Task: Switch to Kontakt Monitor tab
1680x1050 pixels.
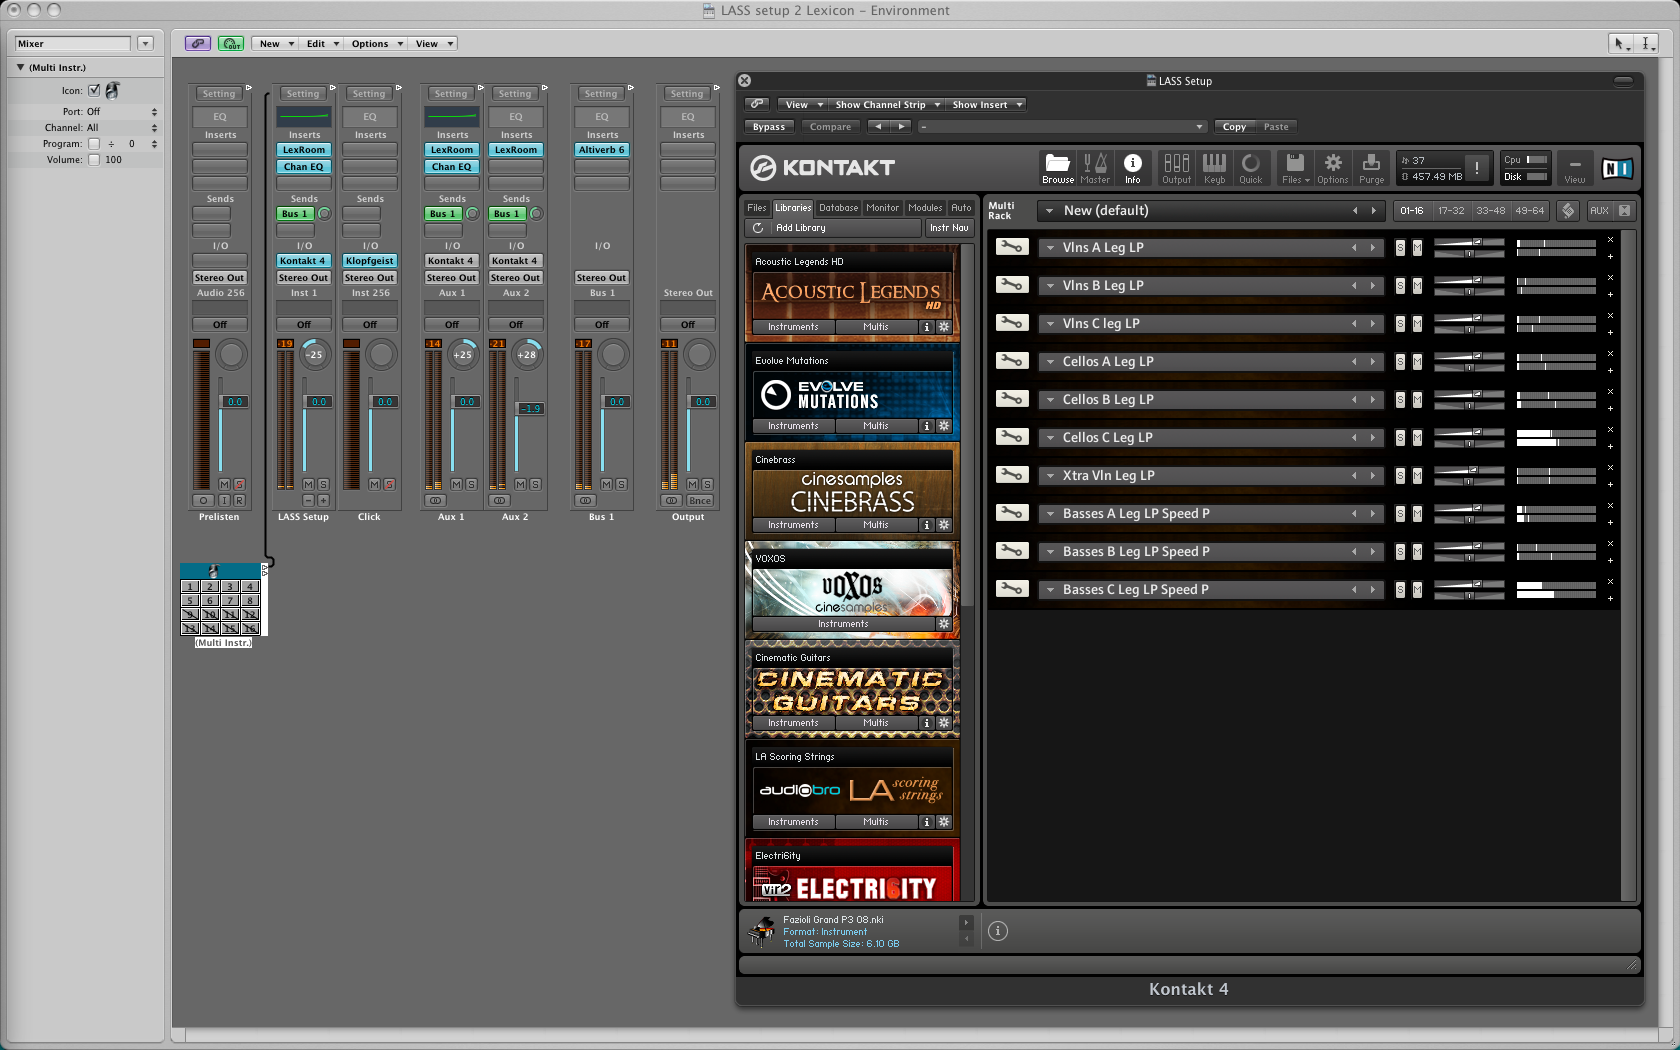Action: coord(882,208)
